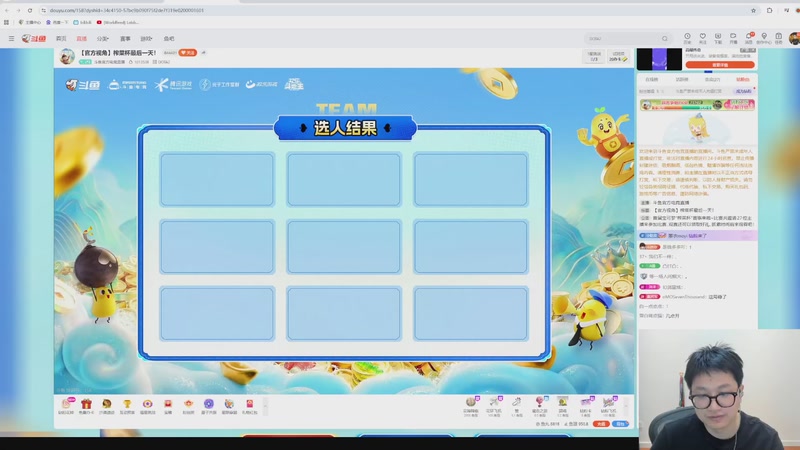Open the browser extensions puzzle icon

[x=769, y=10]
